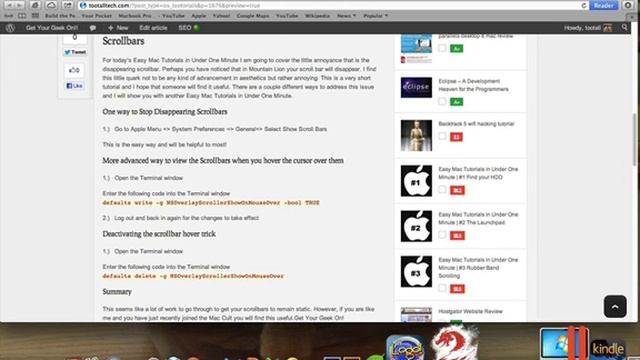
Task: Open the Get Your Geek On! site menu
Action: (52, 28)
